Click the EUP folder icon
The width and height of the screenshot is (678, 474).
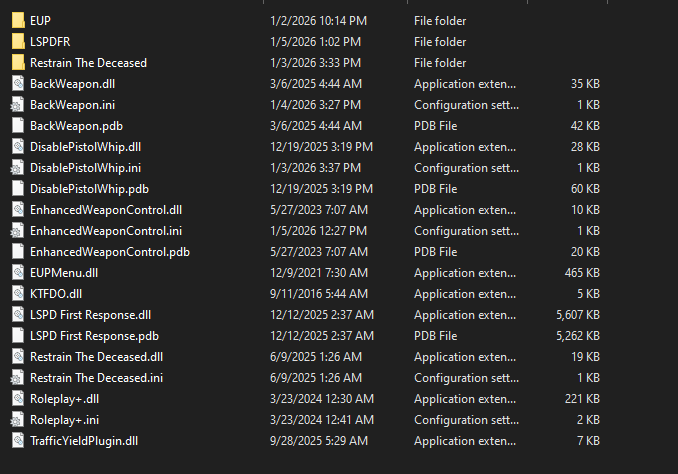pyautogui.click(x=17, y=20)
